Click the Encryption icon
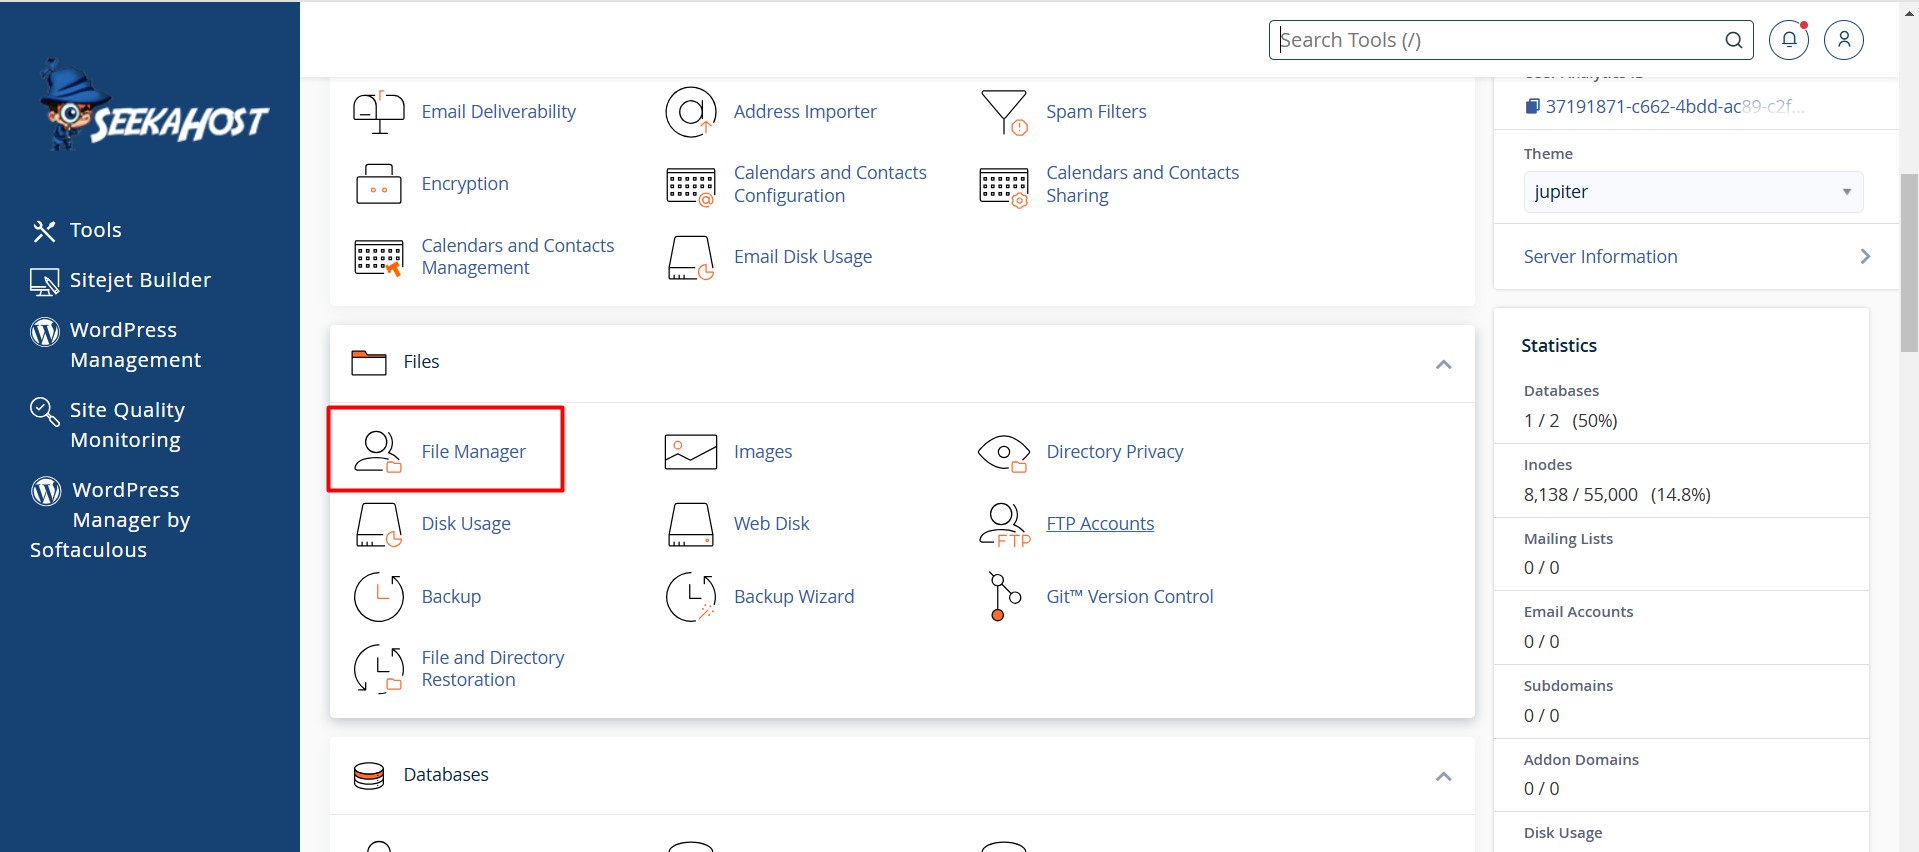The image size is (1919, 852). 379,184
